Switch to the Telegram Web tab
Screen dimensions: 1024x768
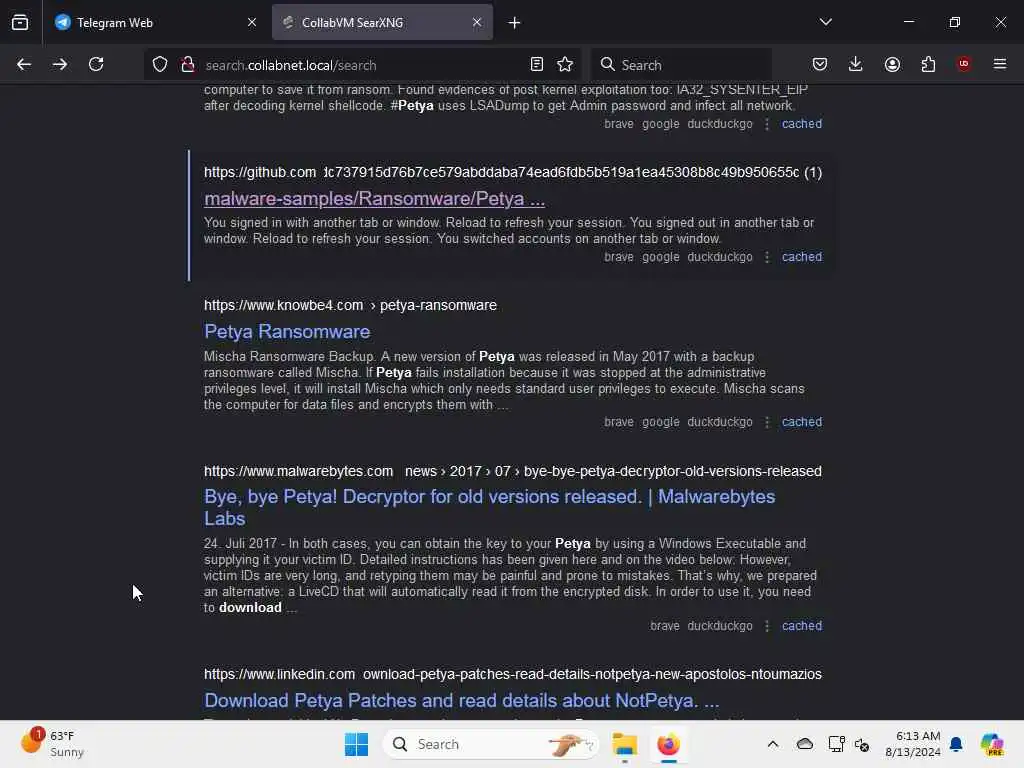(155, 22)
